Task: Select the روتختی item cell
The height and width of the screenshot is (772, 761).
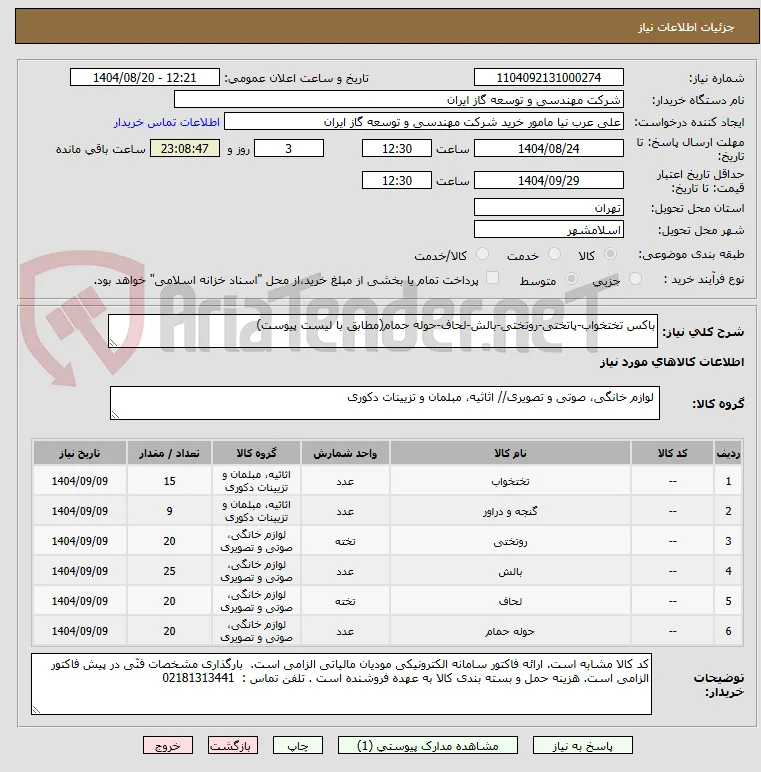Action: click(510, 541)
